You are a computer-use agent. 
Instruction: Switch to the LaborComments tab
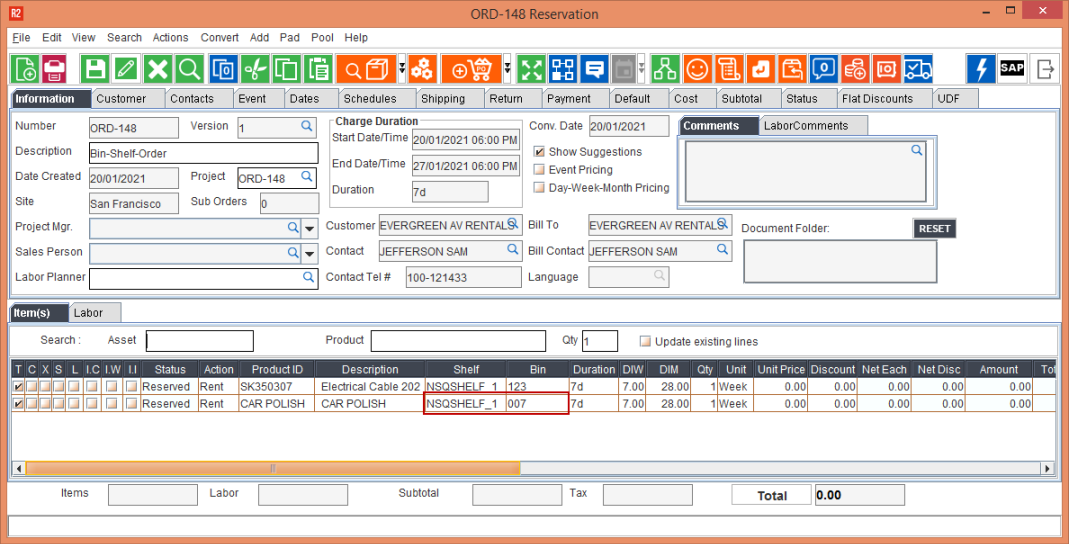point(805,126)
